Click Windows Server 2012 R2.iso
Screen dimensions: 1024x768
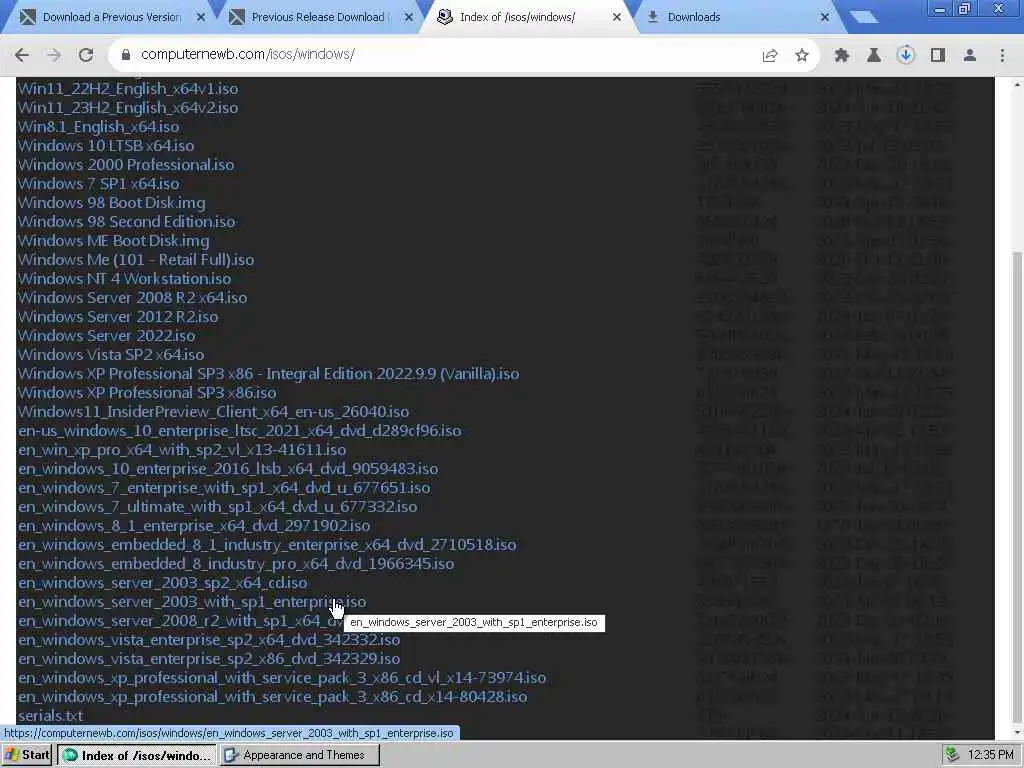tap(118, 317)
